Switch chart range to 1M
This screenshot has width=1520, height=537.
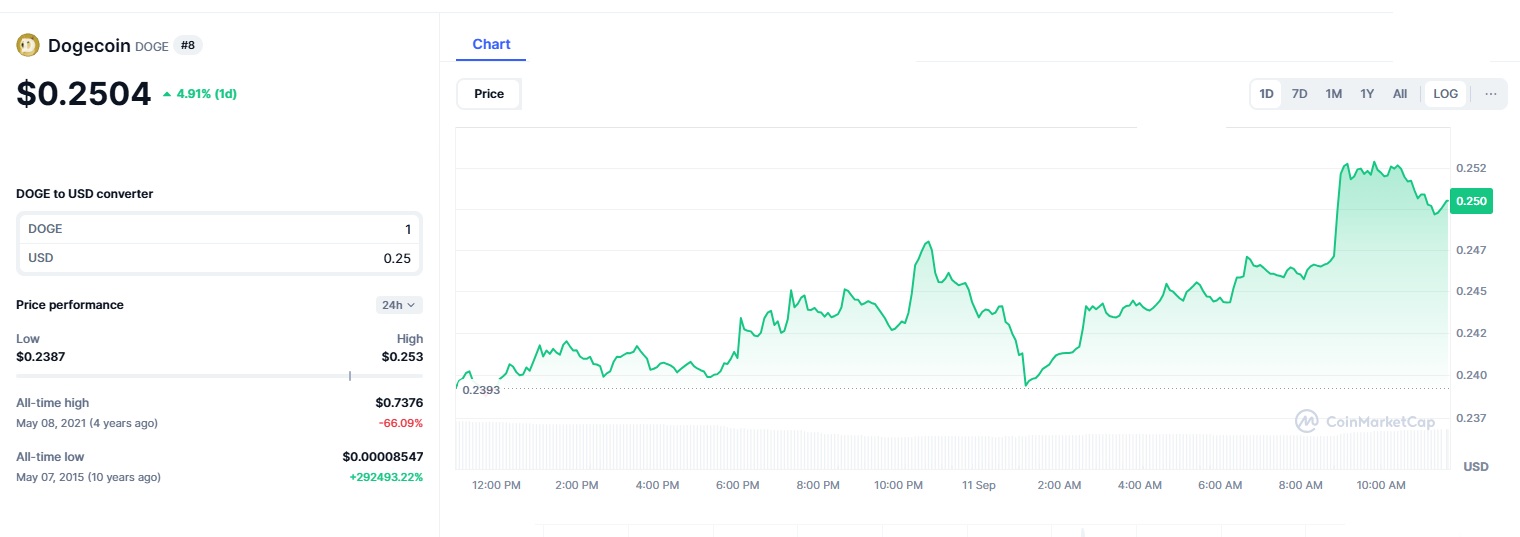[x=1333, y=94]
